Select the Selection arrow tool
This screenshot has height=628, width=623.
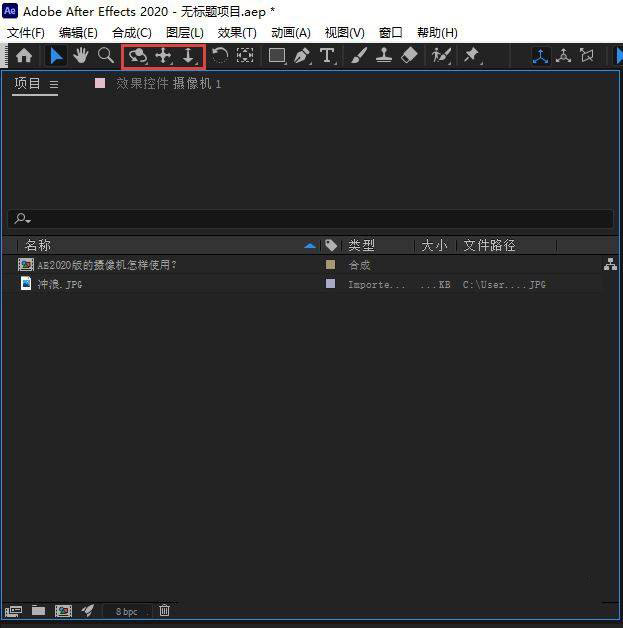click(x=56, y=55)
